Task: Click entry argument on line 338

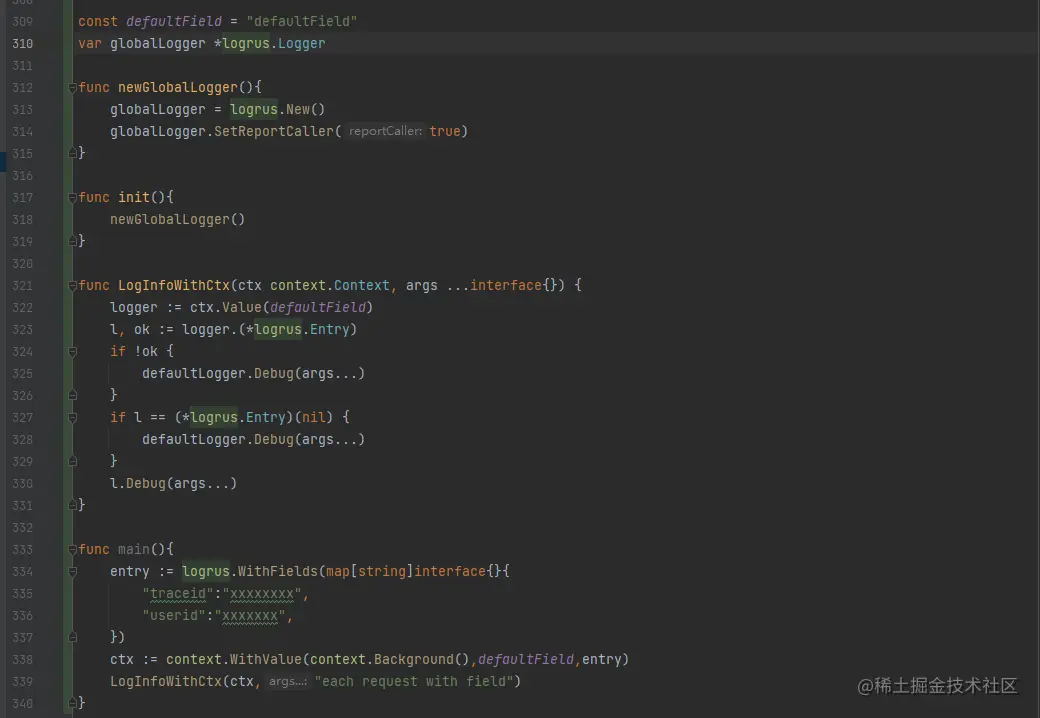Action: coord(602,660)
